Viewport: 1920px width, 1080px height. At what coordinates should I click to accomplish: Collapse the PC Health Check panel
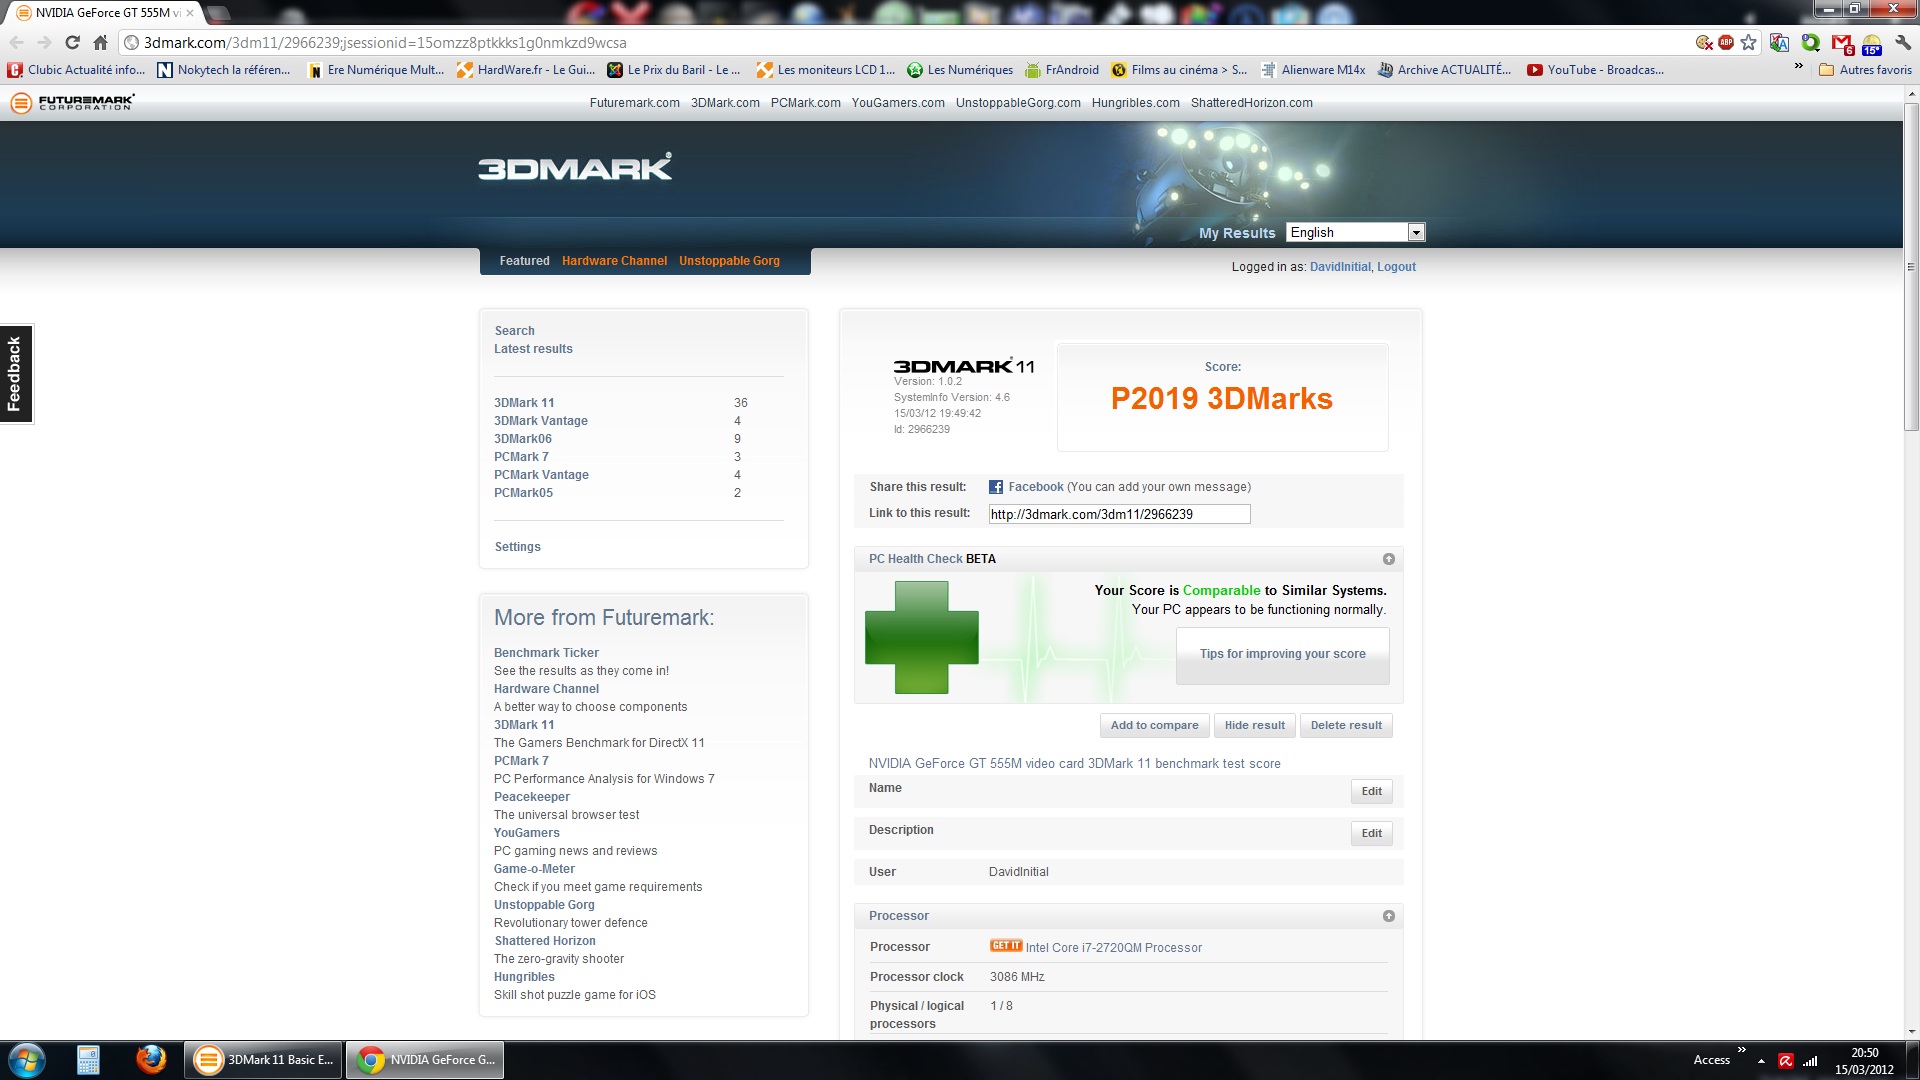1389,559
